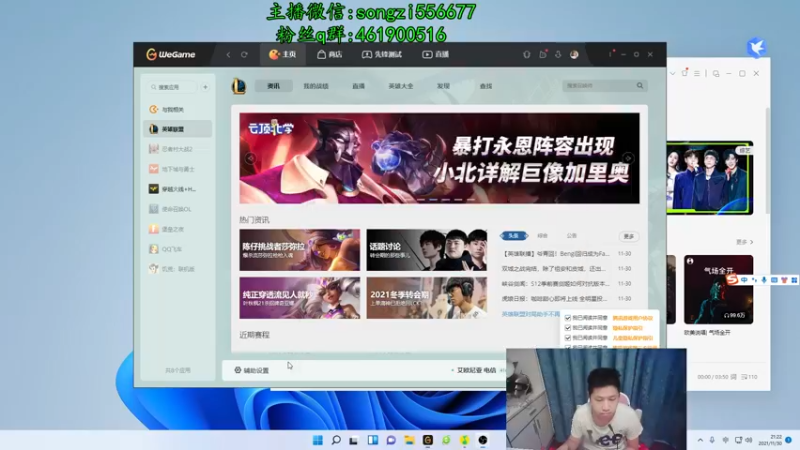Go back with WeGame's back arrow

click(229, 55)
